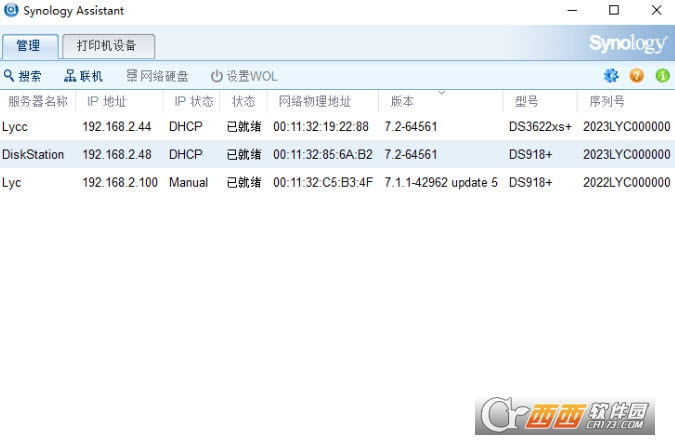Maximize the Synology Assistant window

[x=614, y=10]
